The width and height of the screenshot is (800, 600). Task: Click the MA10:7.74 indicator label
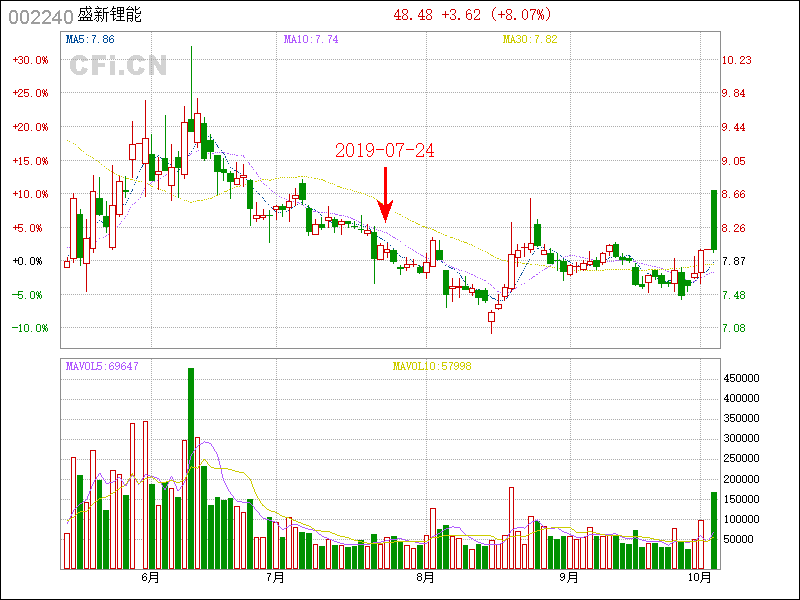311,39
